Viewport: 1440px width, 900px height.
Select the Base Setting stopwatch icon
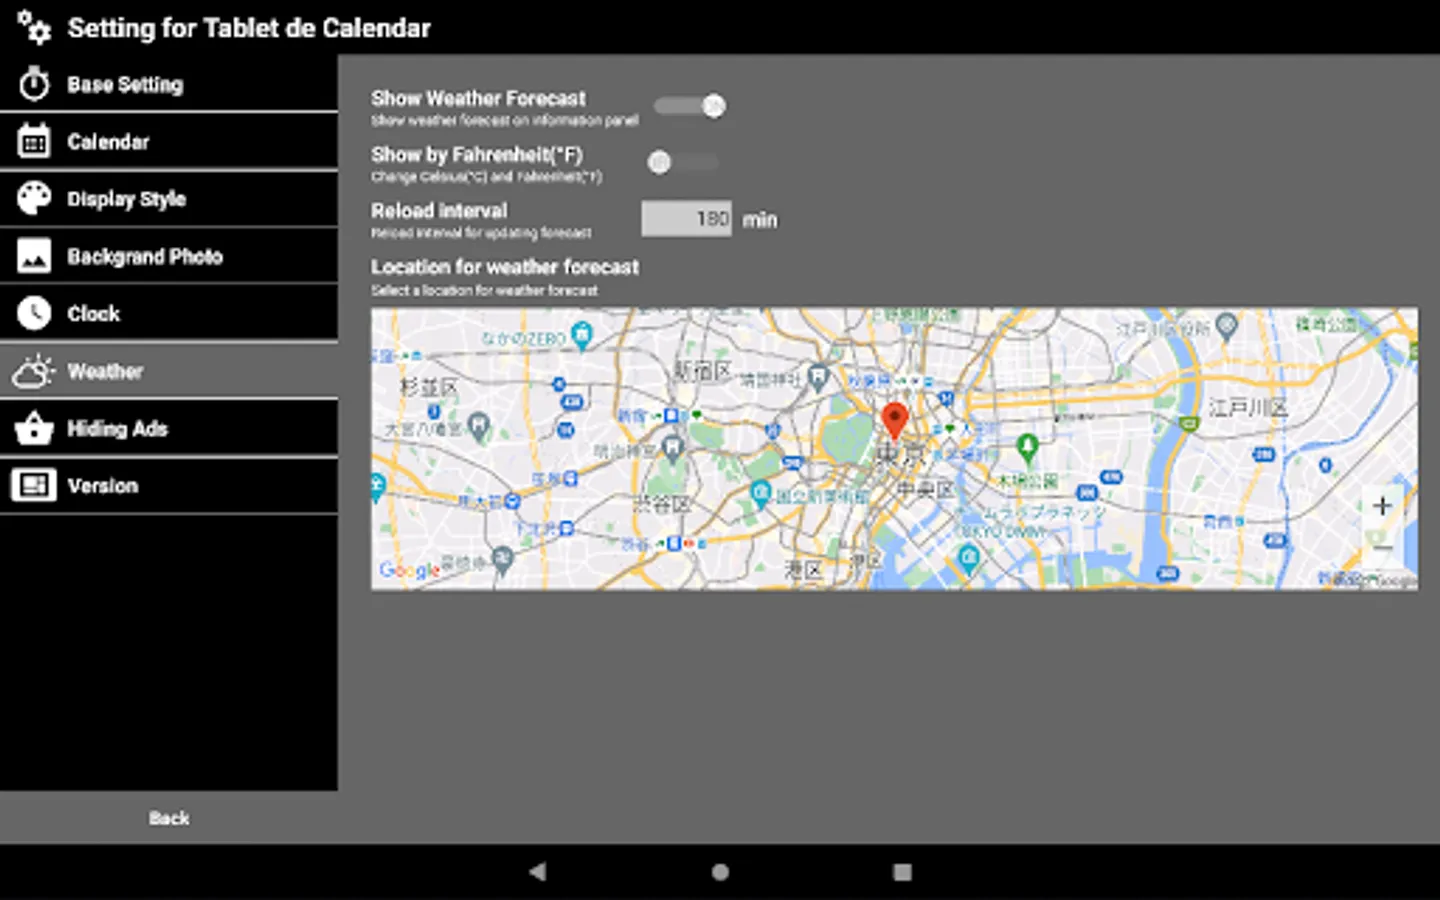pyautogui.click(x=35, y=84)
